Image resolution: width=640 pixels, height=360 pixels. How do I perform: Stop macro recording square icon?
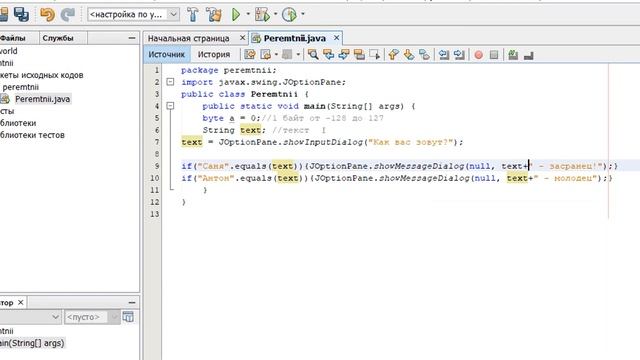(494, 55)
